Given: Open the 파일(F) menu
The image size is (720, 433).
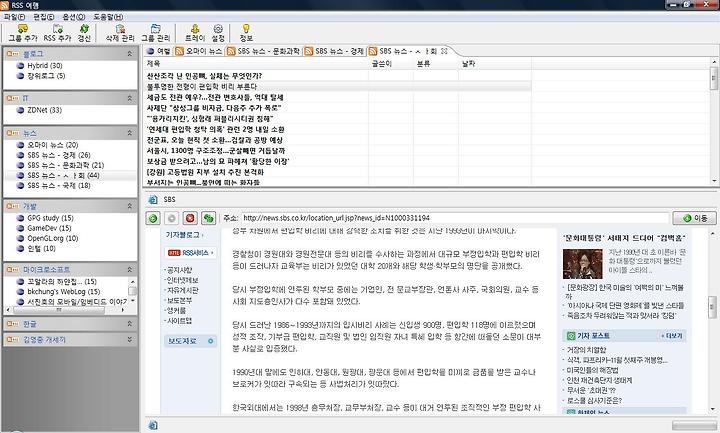Looking at the screenshot, I should 15,17.
